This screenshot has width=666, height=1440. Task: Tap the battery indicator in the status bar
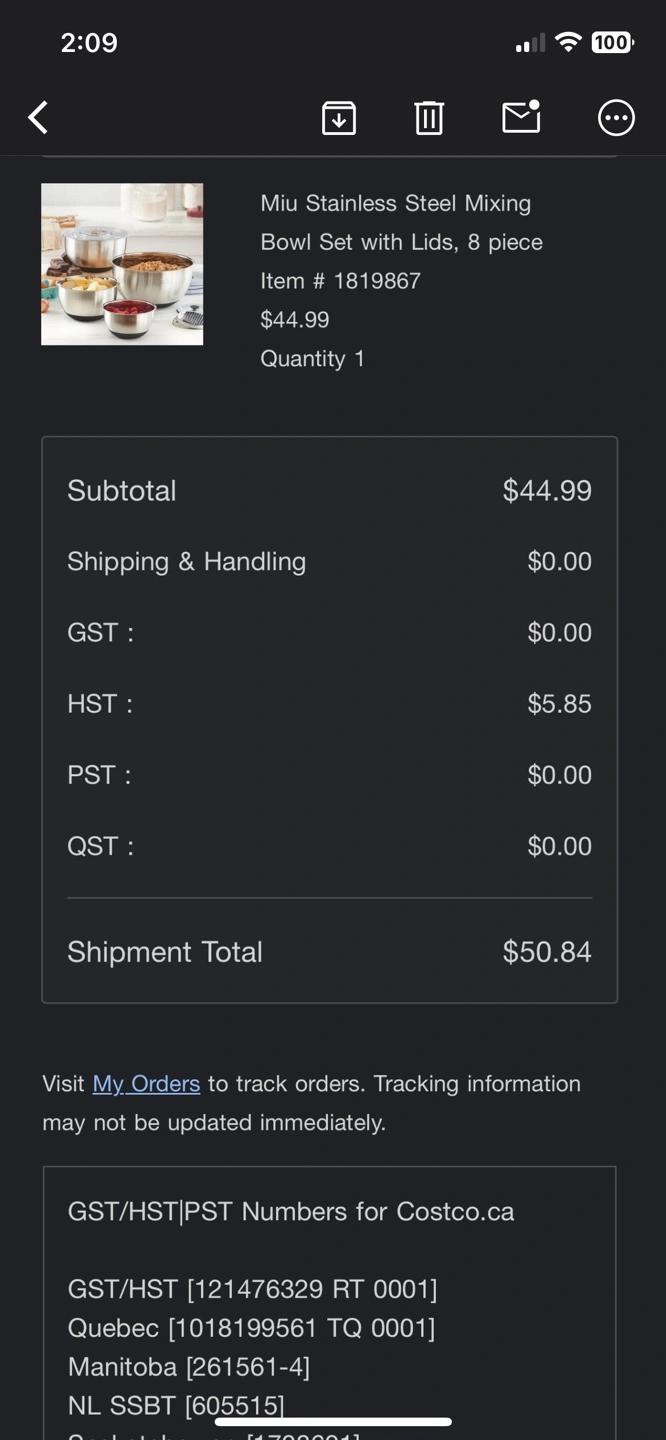[612, 42]
